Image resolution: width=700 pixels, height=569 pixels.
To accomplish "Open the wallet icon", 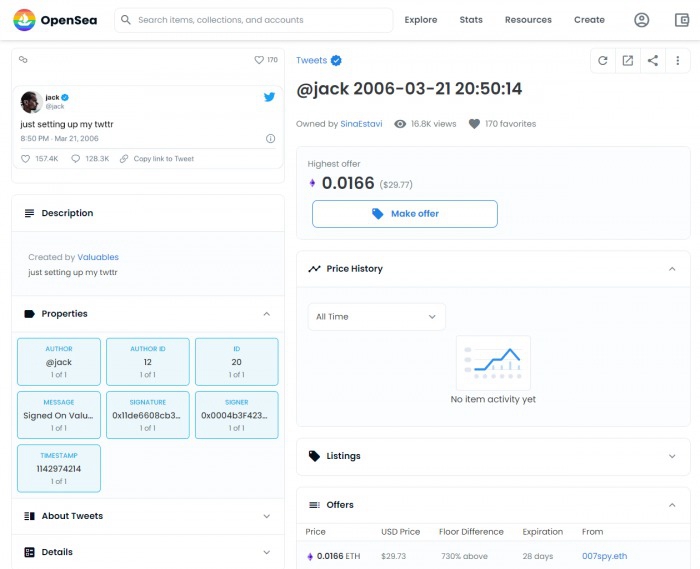I will tap(682, 20).
